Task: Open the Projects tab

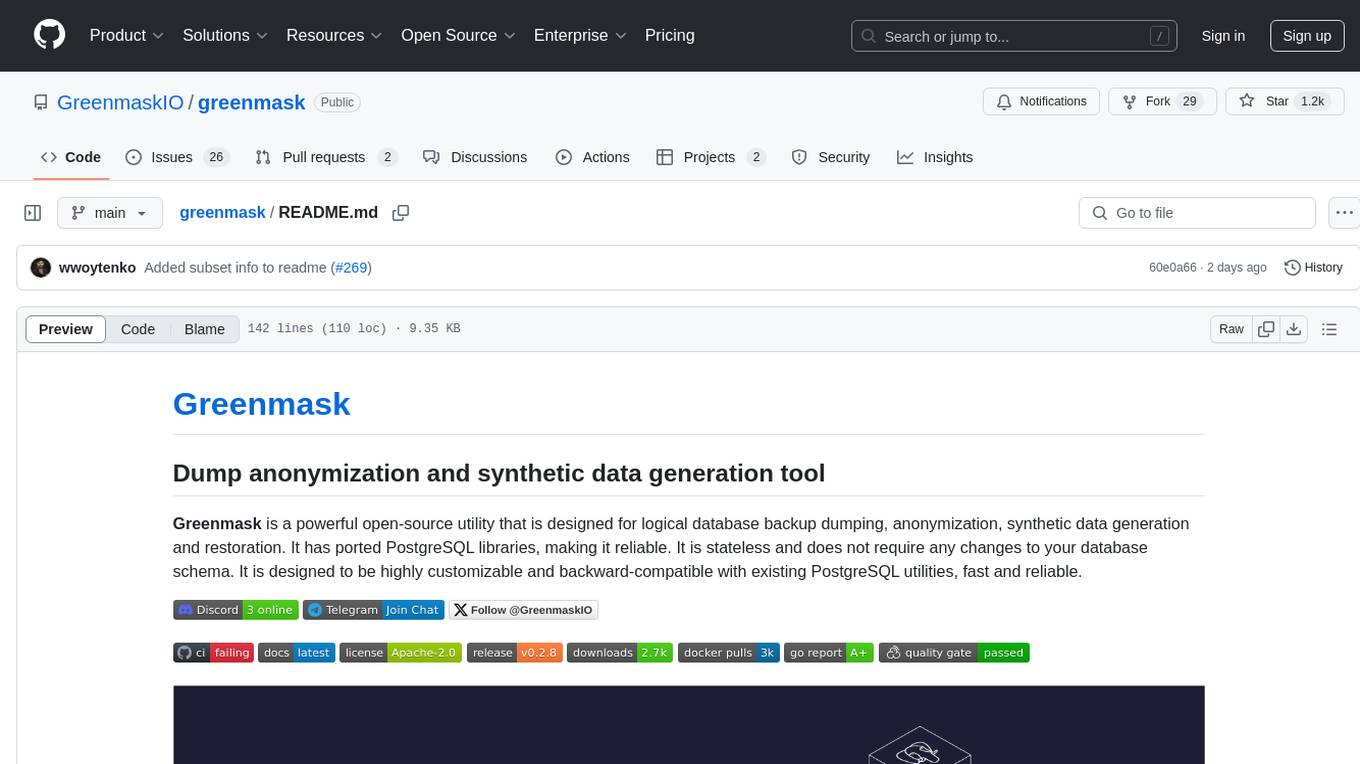Action: point(711,157)
